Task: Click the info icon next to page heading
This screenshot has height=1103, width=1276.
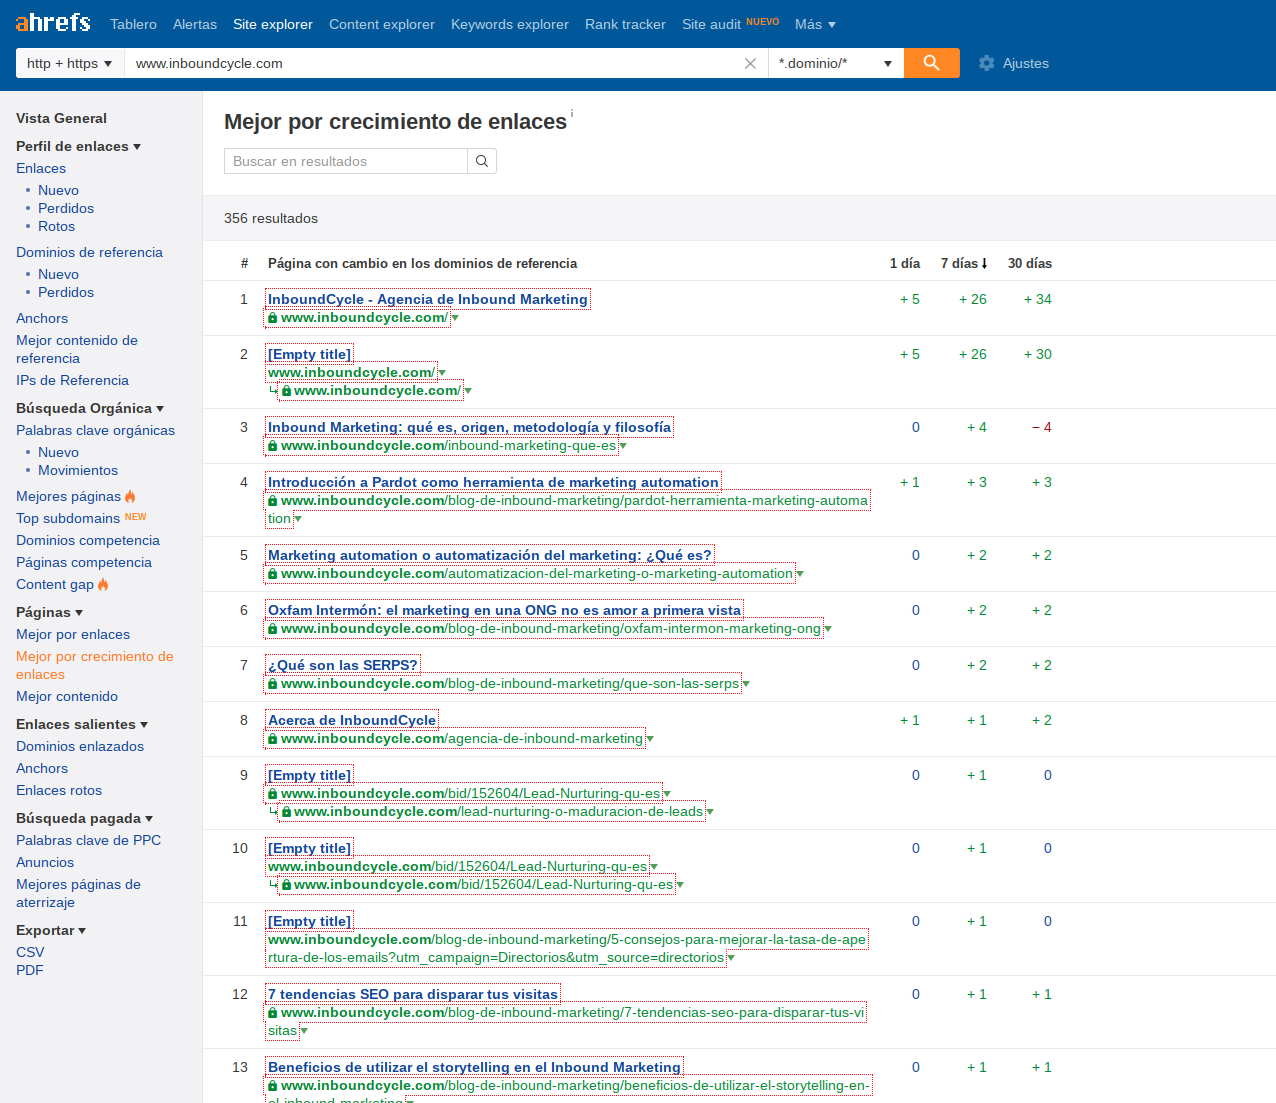Action: (x=572, y=113)
